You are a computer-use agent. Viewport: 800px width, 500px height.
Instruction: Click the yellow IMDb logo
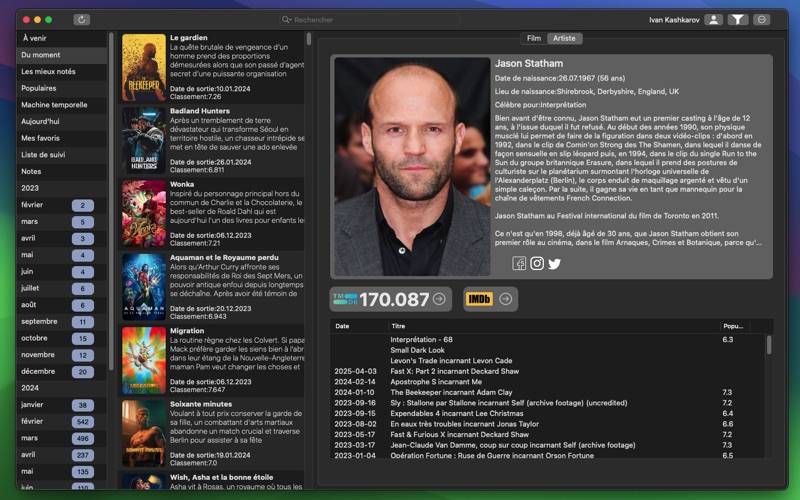[x=479, y=299]
